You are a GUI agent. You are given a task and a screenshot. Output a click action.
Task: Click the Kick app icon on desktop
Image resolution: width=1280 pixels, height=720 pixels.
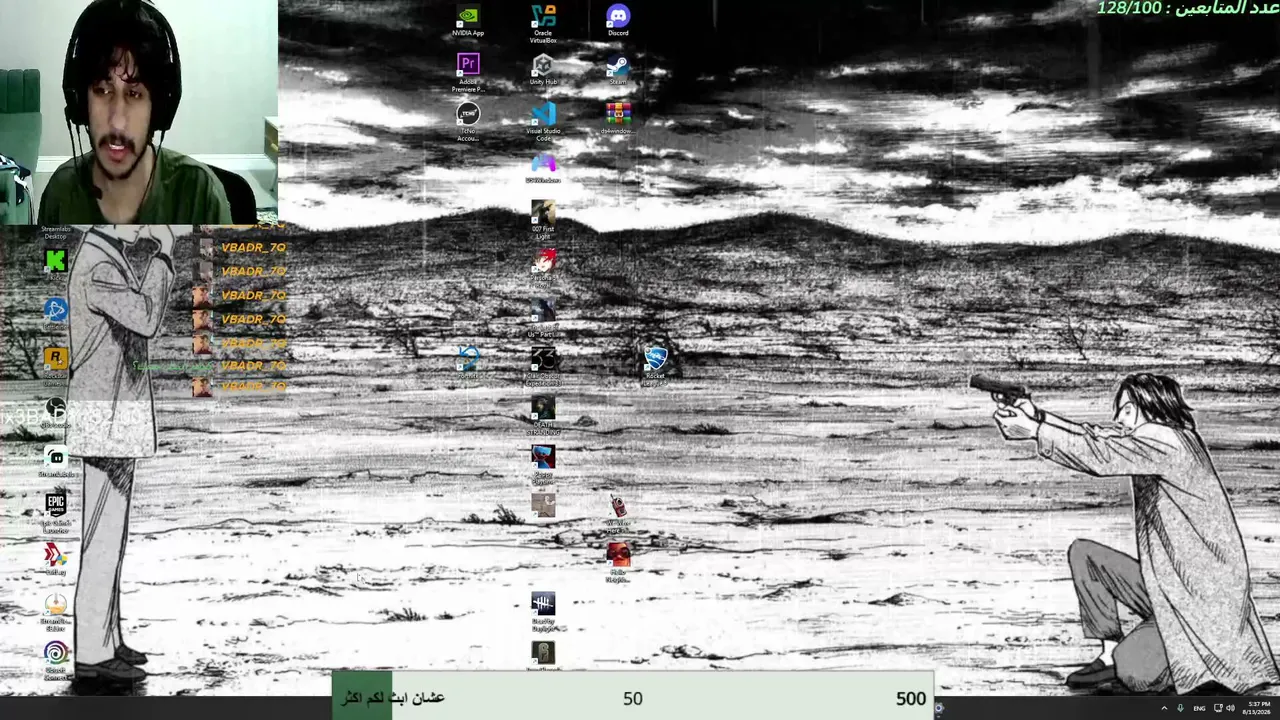click(56, 262)
